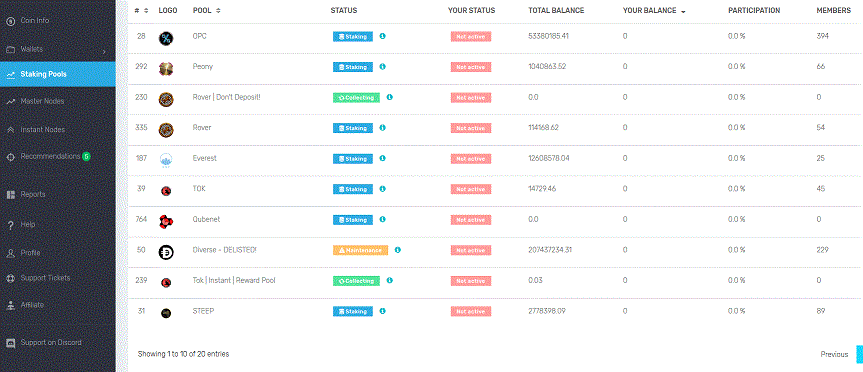Click the Participation column header

pos(753,10)
